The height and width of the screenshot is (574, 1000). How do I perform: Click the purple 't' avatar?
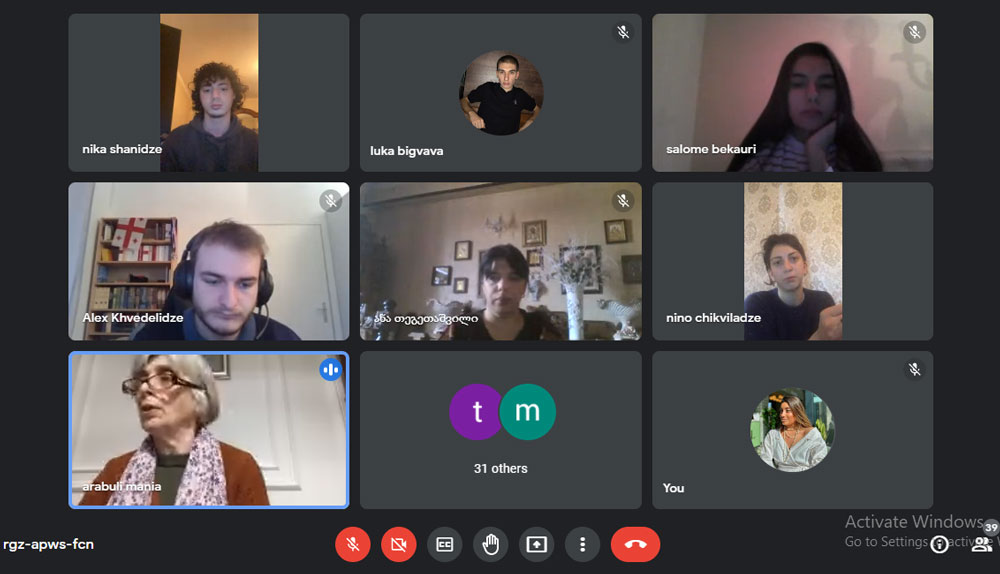(476, 411)
